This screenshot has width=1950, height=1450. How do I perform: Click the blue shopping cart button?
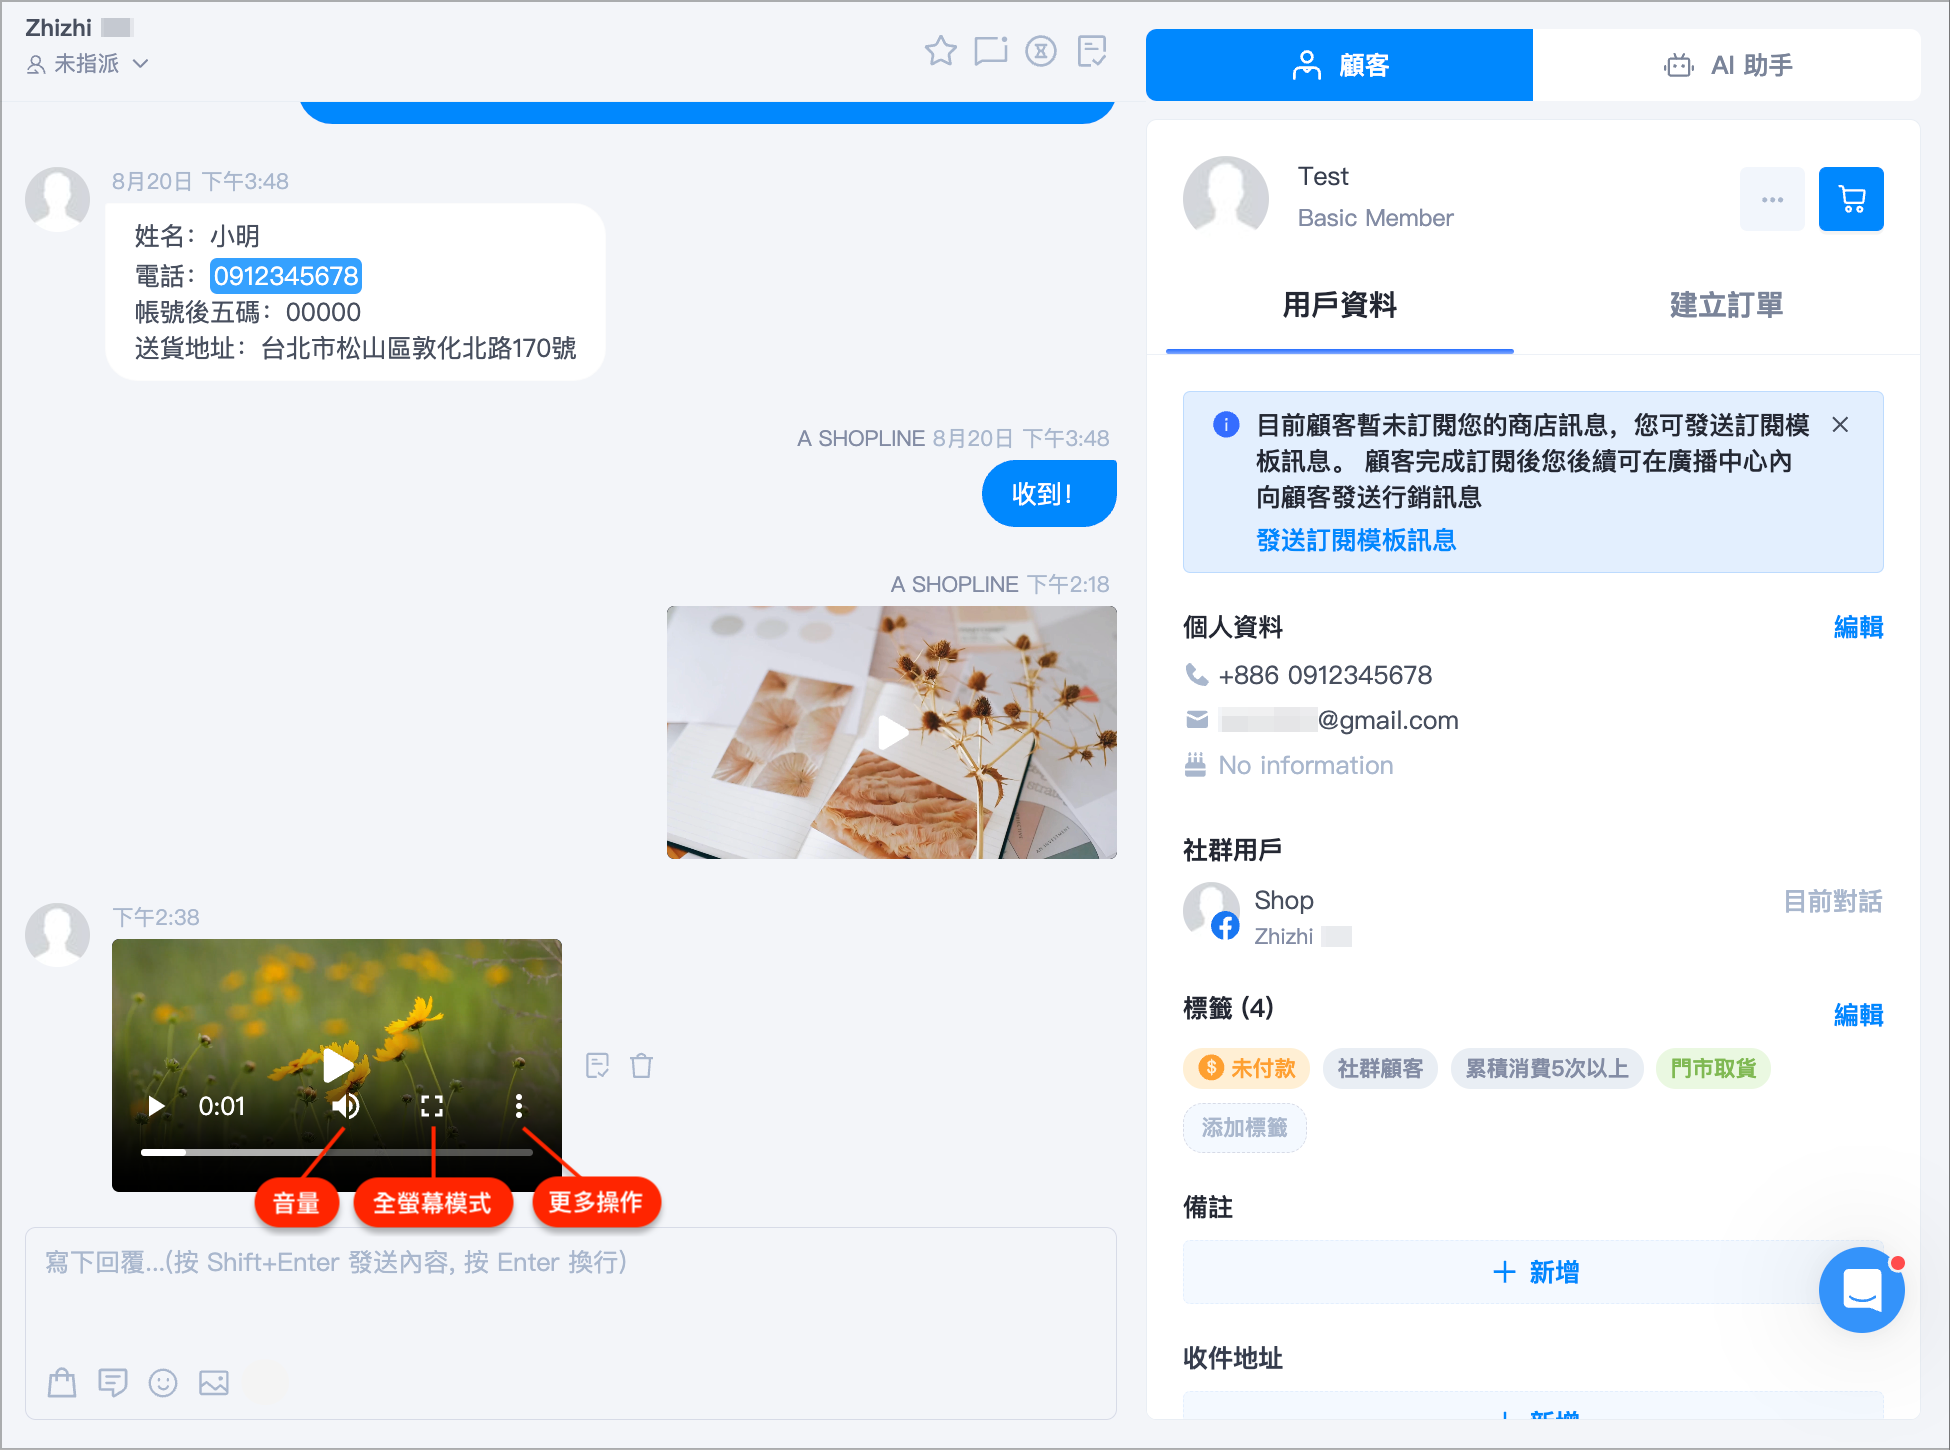(1851, 199)
